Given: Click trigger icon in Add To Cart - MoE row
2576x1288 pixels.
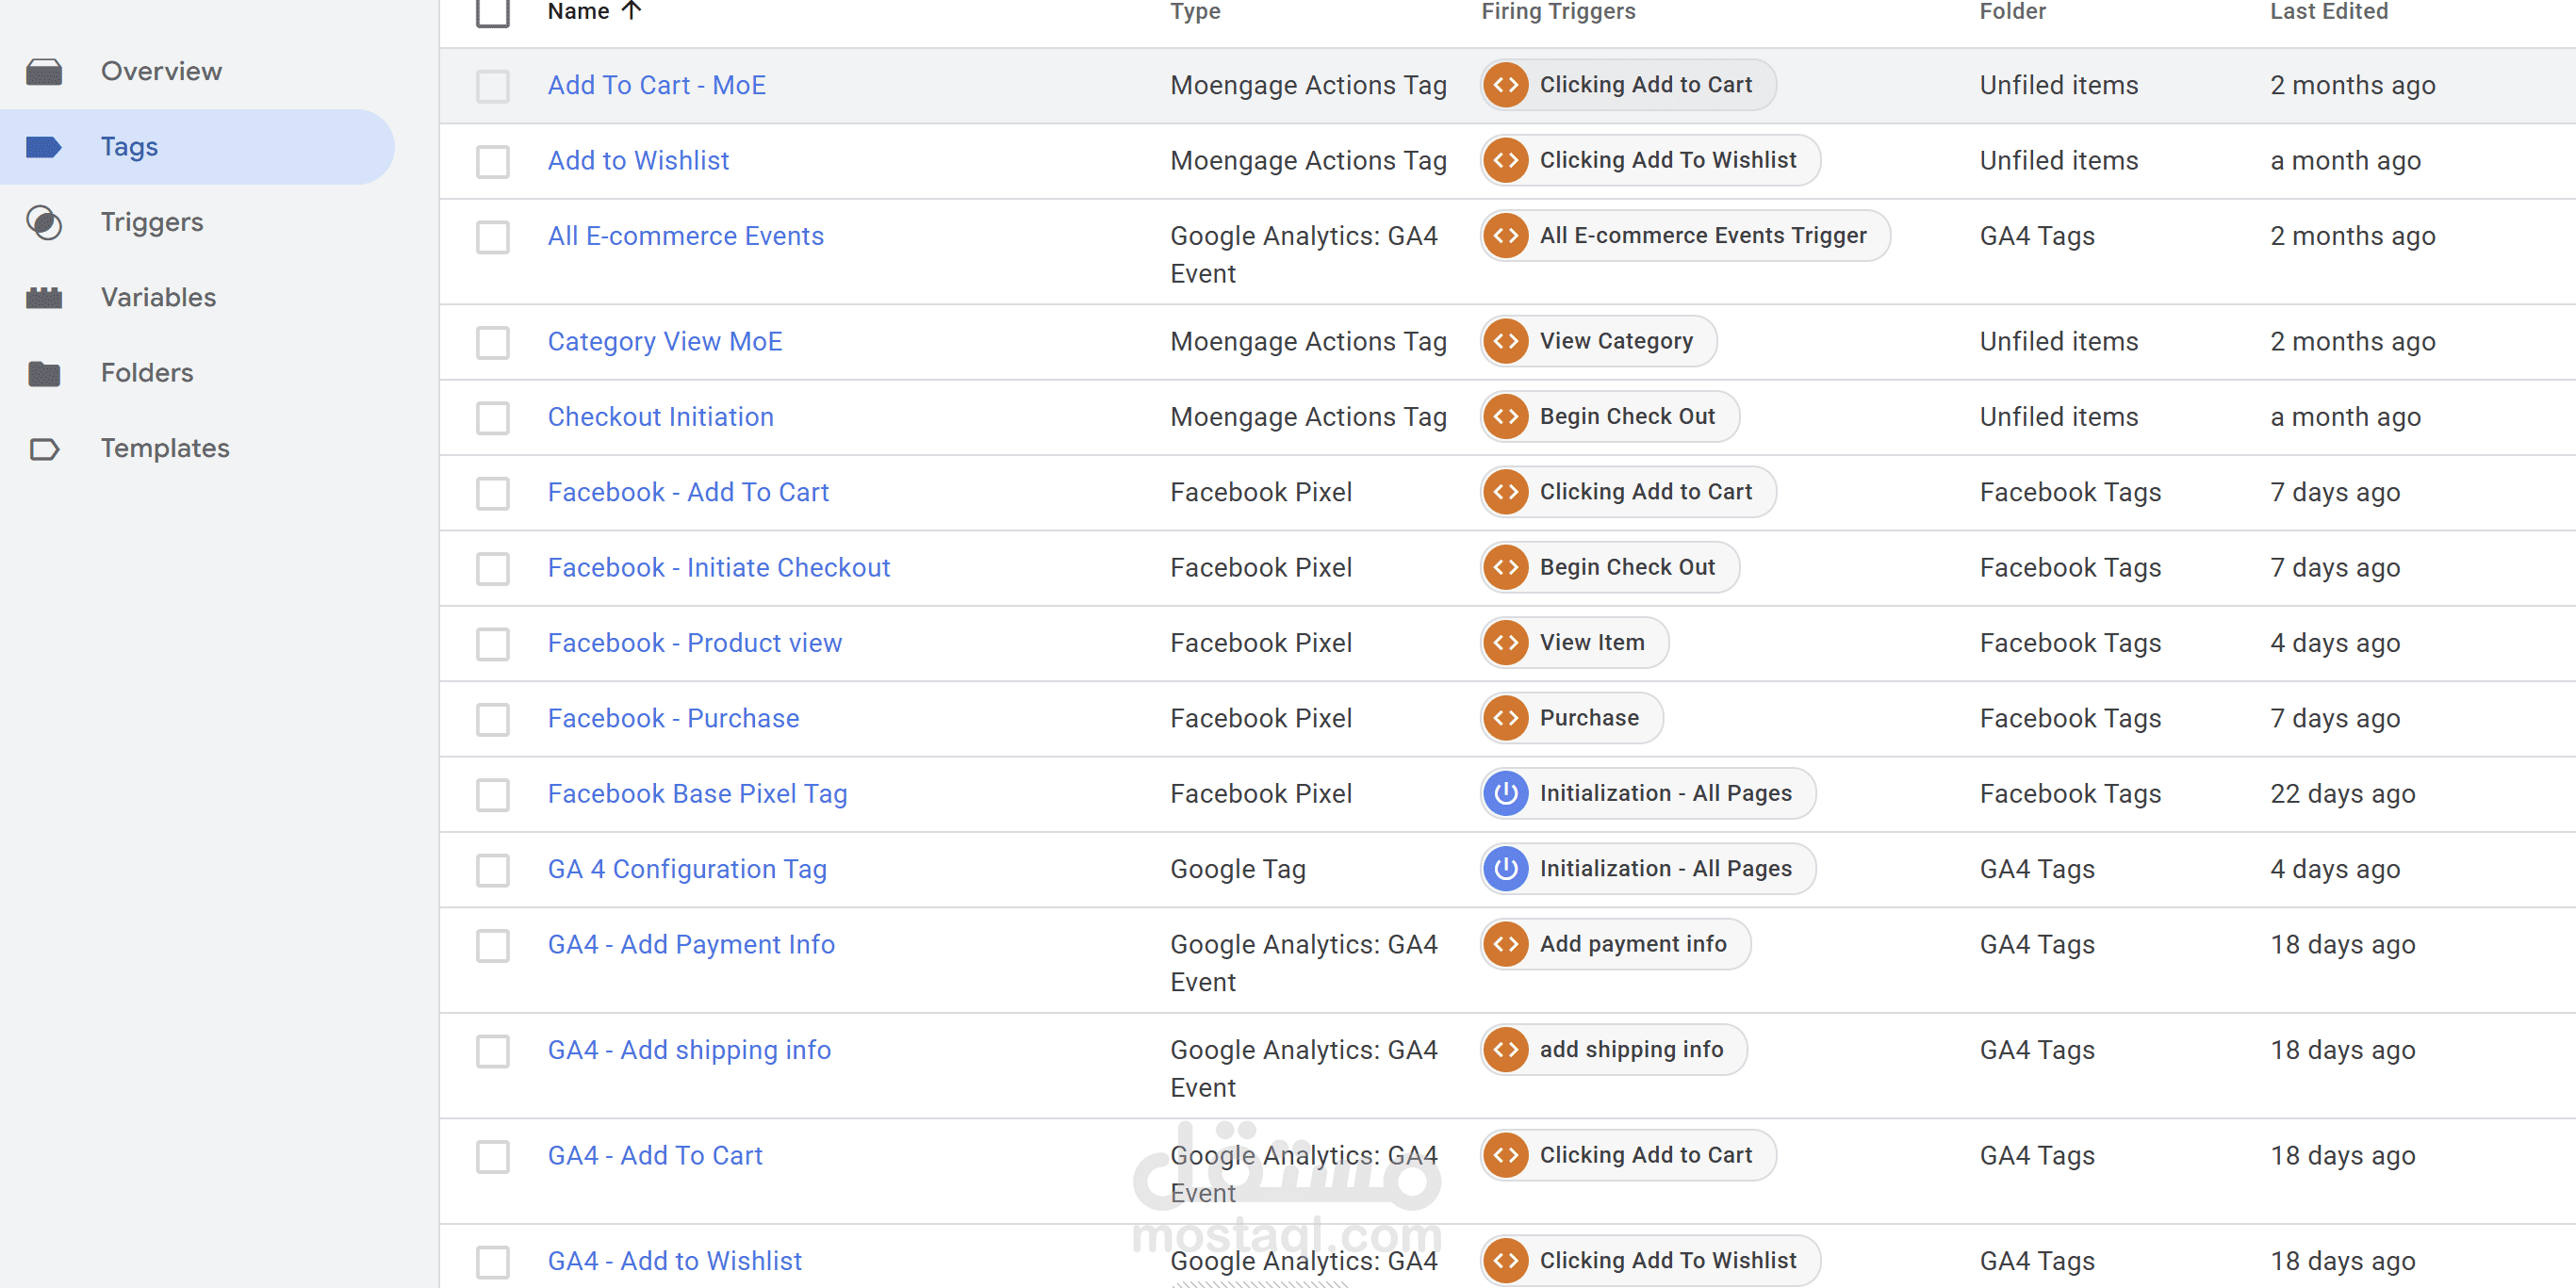Looking at the screenshot, I should pyautogui.click(x=1506, y=85).
